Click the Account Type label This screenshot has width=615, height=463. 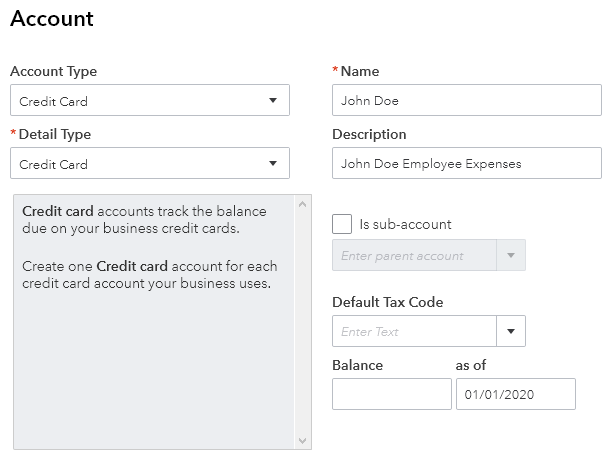tap(53, 71)
